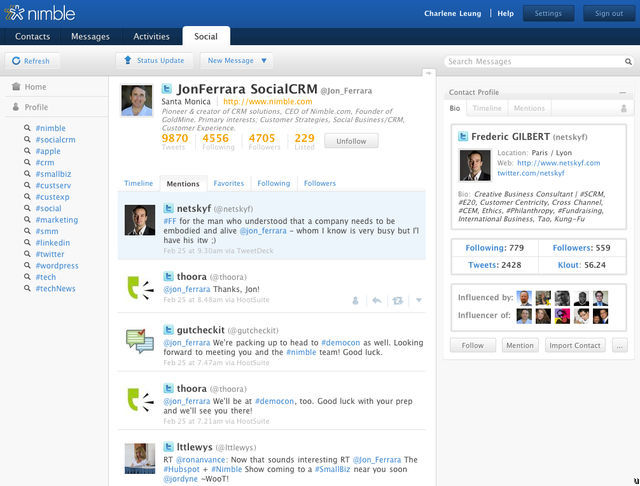Open http://www.netskyf.com link
640x486 pixels.
pyautogui.click(x=558, y=163)
